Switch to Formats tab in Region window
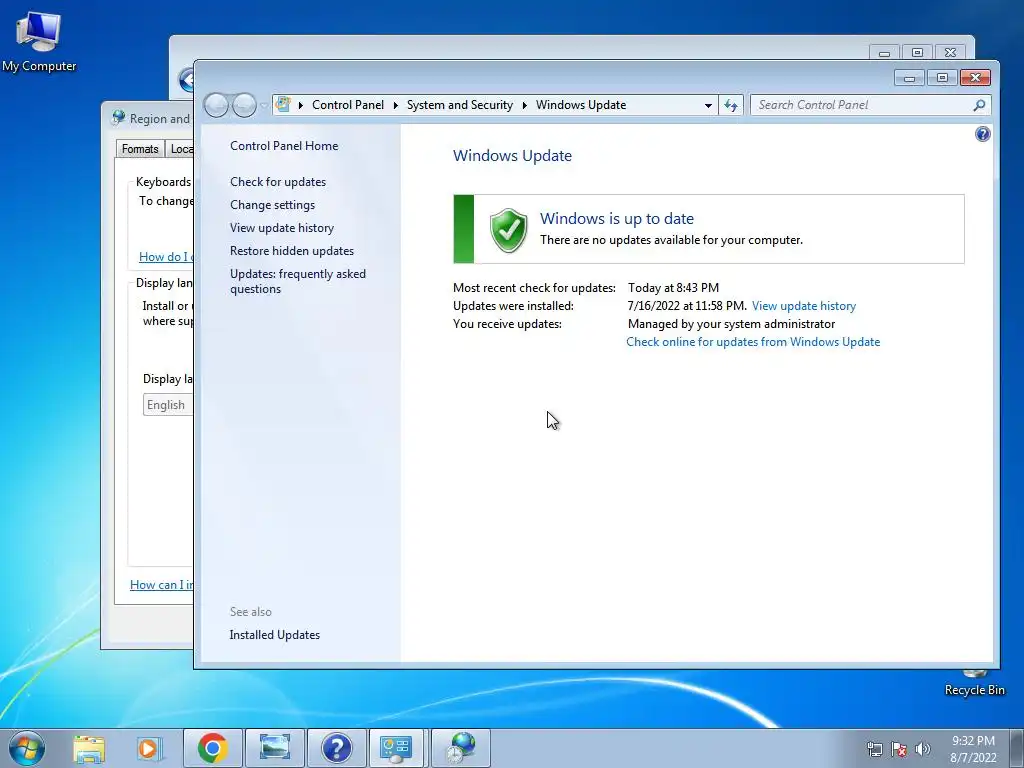 point(140,149)
